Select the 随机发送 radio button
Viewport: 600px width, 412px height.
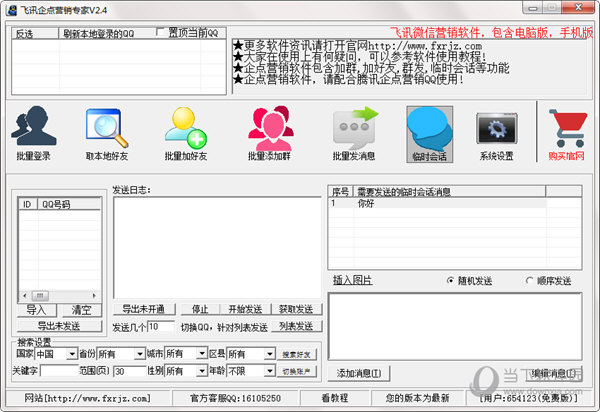(450, 281)
